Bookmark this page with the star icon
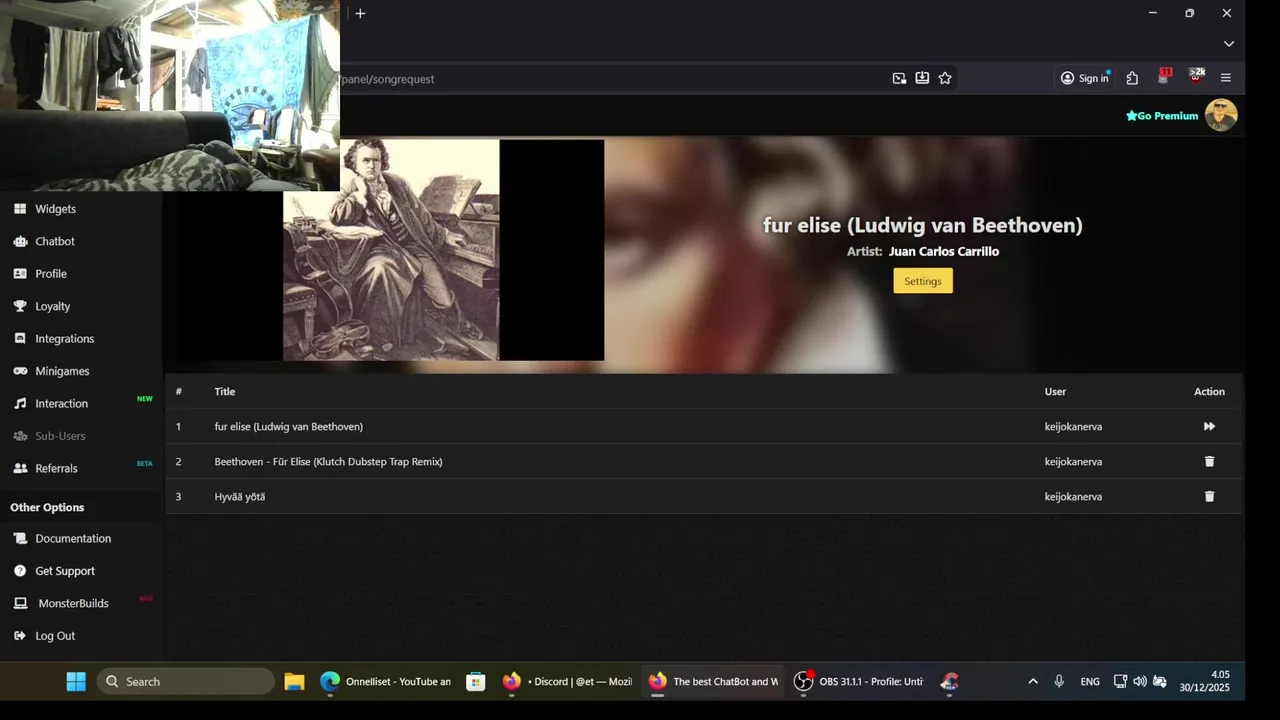This screenshot has height=720, width=1280. [x=945, y=78]
